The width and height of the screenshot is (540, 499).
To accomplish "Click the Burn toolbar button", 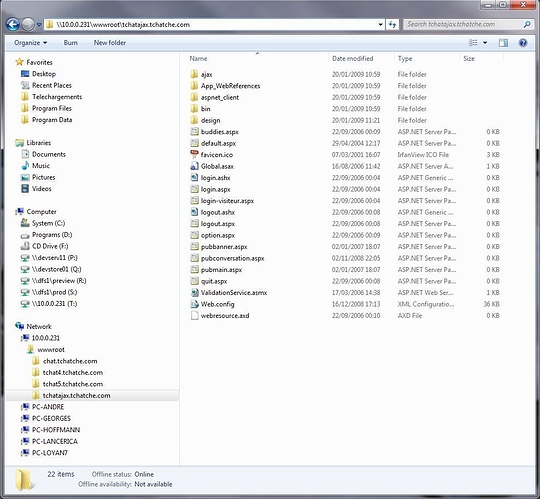I will tap(71, 43).
